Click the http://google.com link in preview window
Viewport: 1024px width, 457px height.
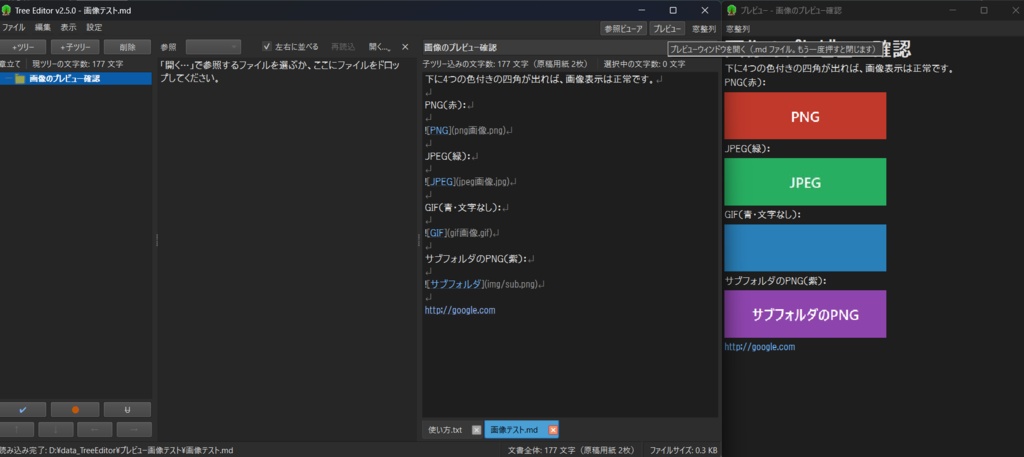[x=760, y=347]
